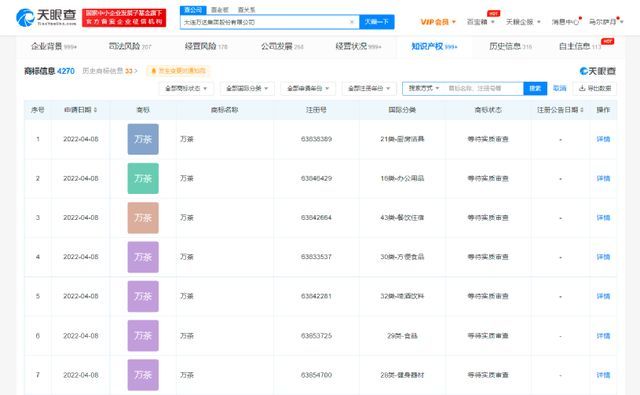Viewport: 640px width, 395px height.
Task: Click the 30类-方便食品 cell
Action: (402, 257)
